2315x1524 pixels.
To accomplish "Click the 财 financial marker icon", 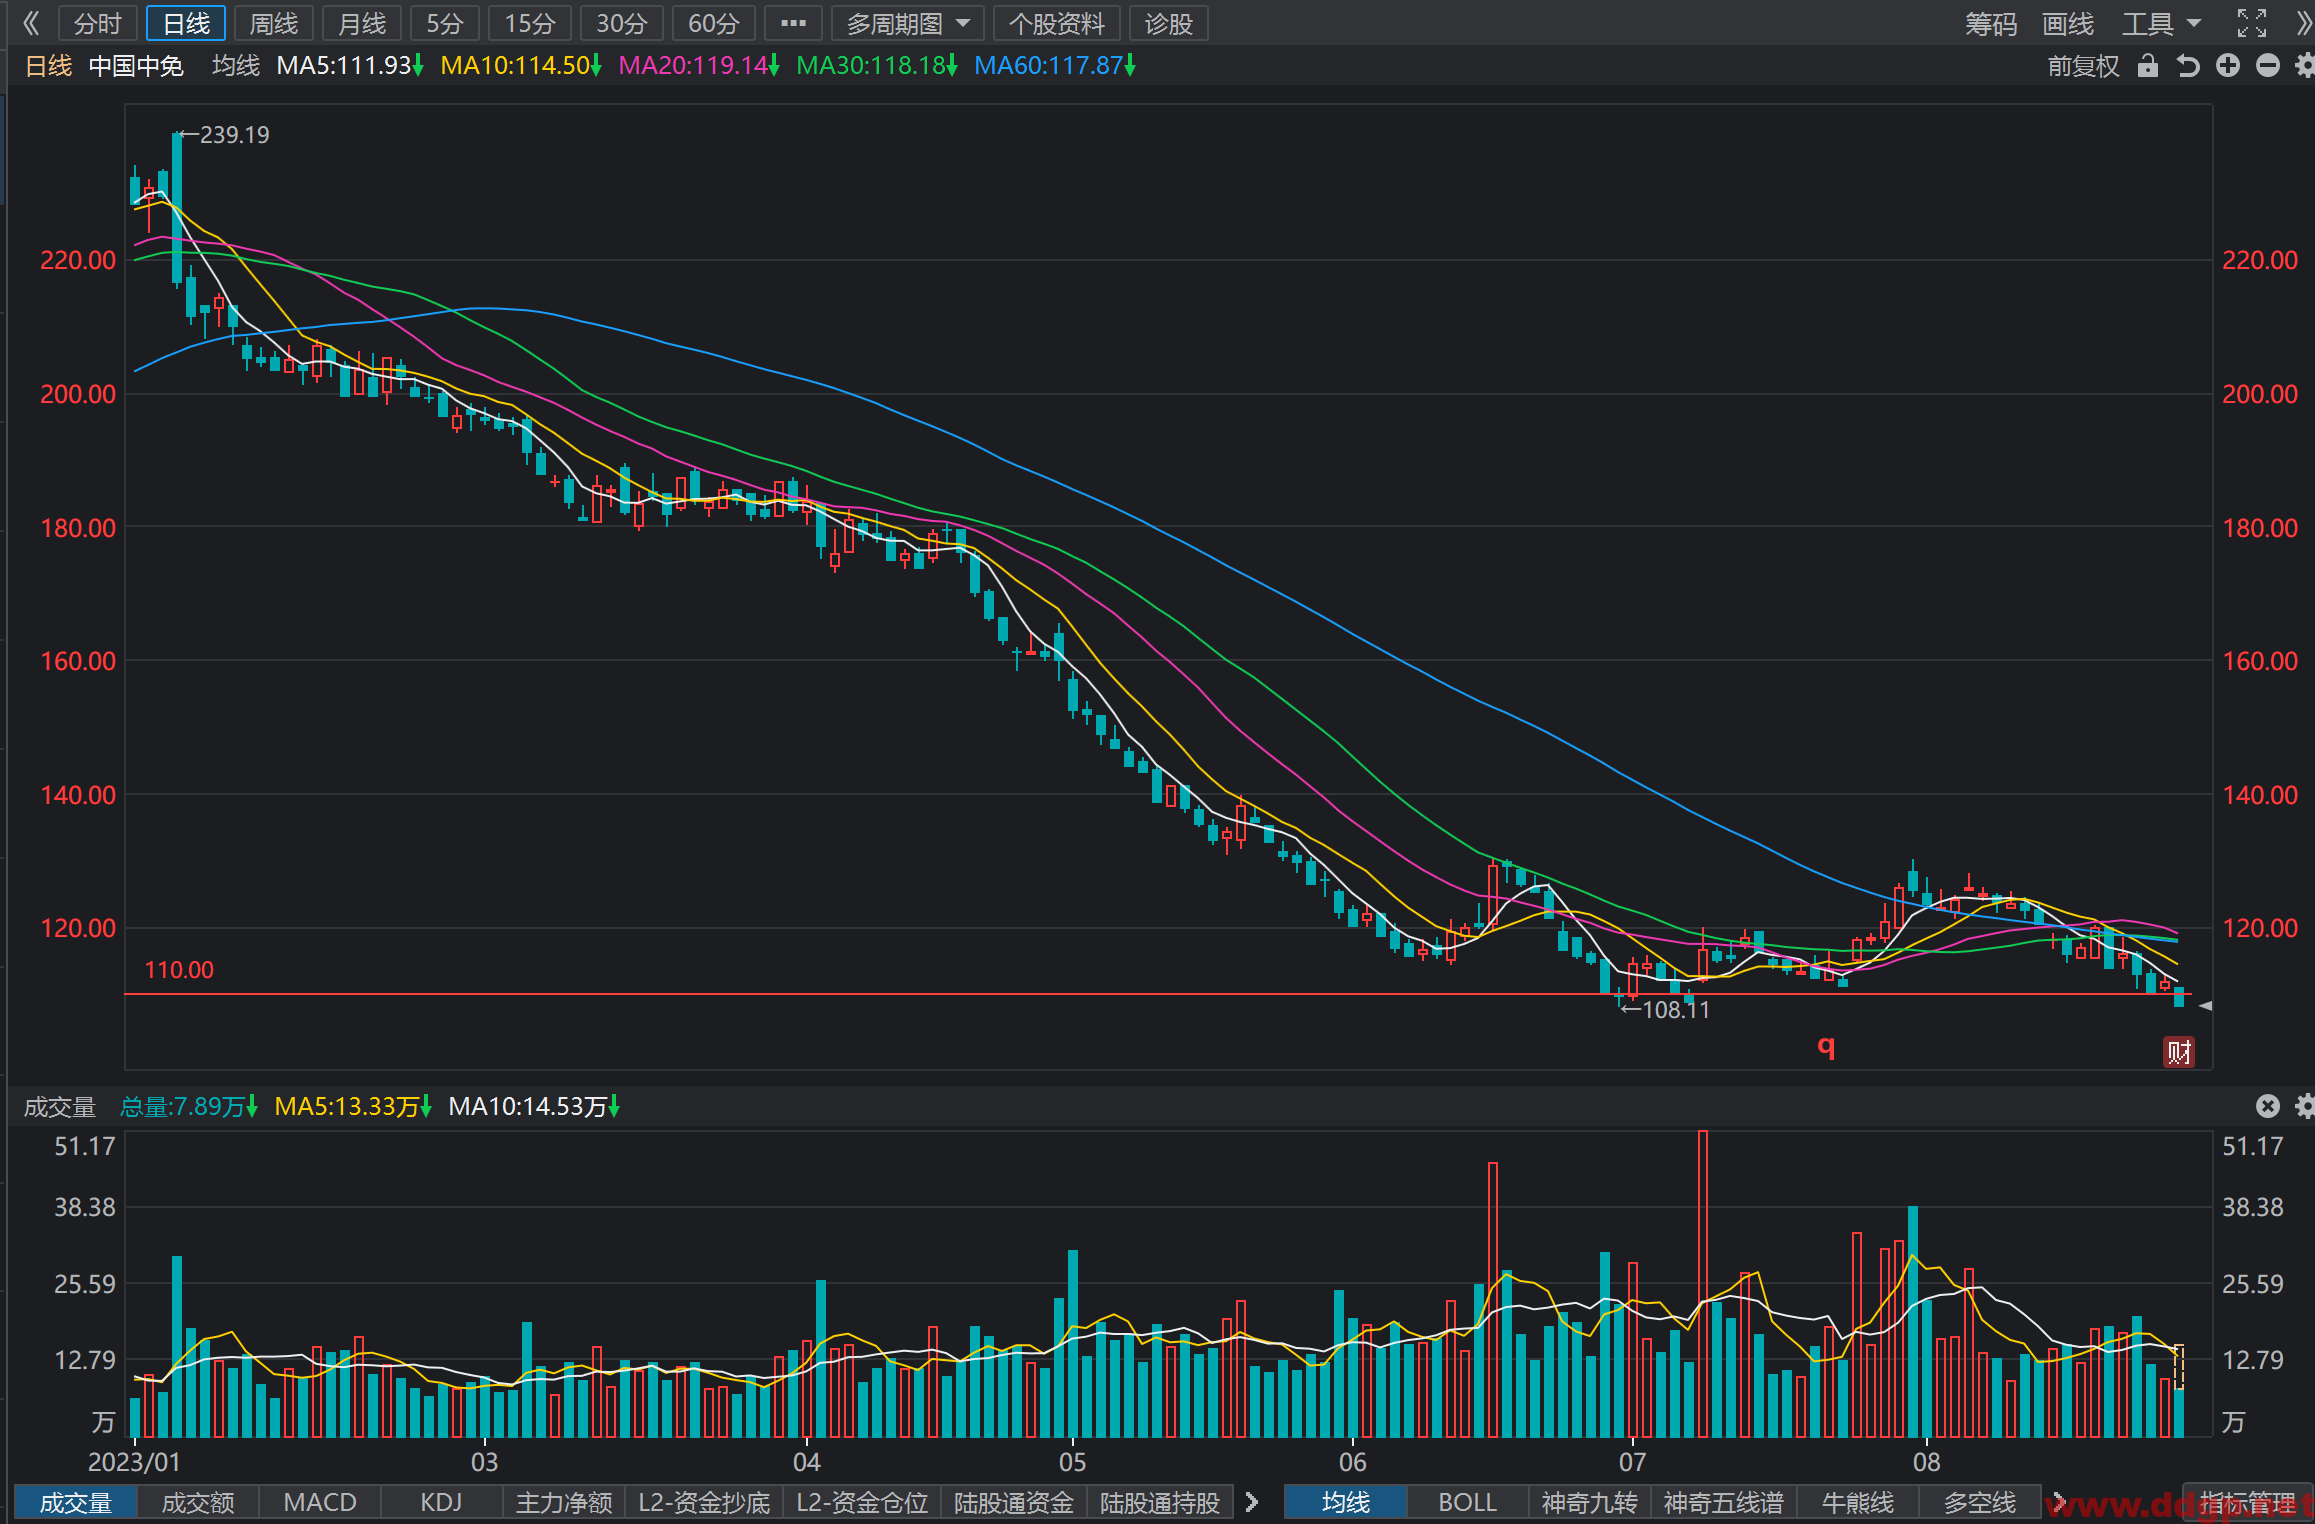I will [2179, 1052].
